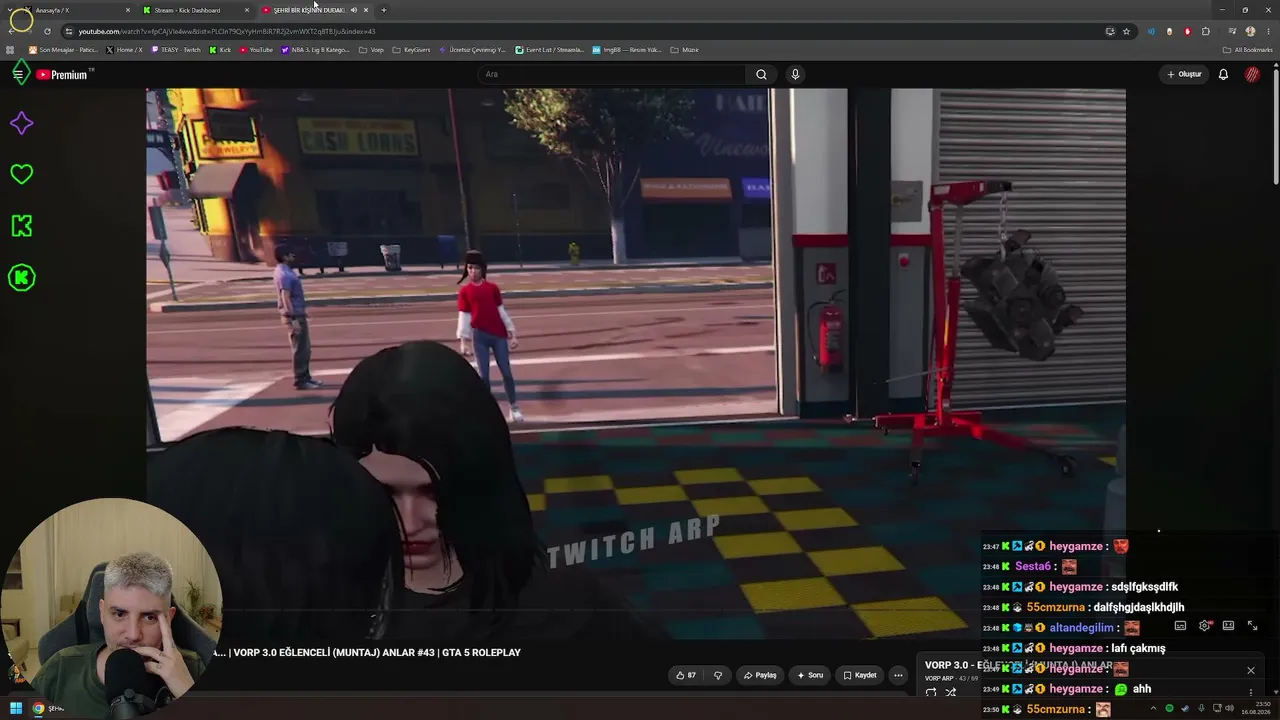Viewport: 1280px width, 720px height.
Task: Start voice search with the microphone icon
Action: coord(795,74)
